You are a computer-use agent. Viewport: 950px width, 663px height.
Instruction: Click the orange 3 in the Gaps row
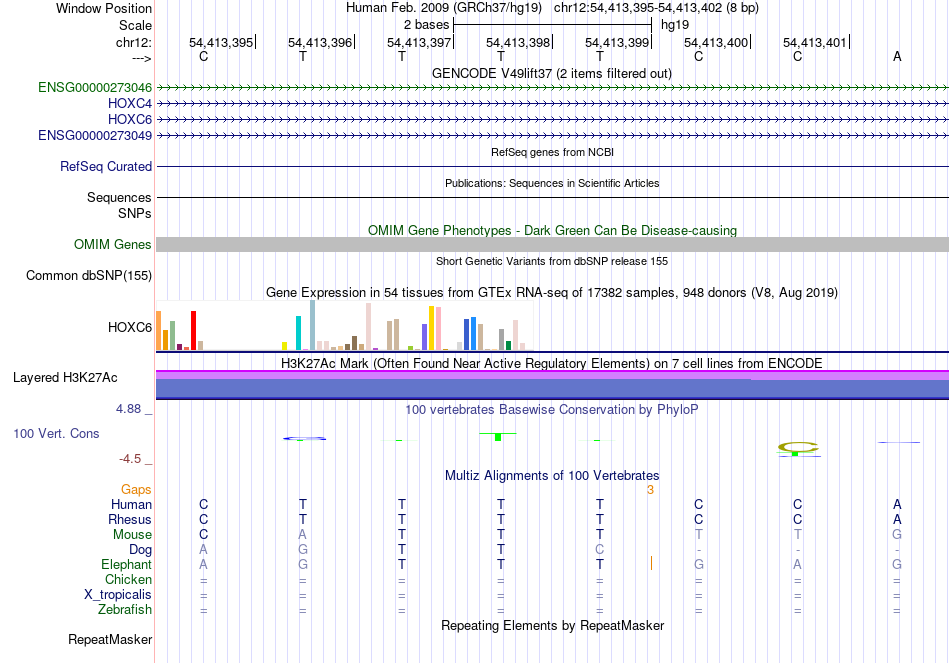650,490
